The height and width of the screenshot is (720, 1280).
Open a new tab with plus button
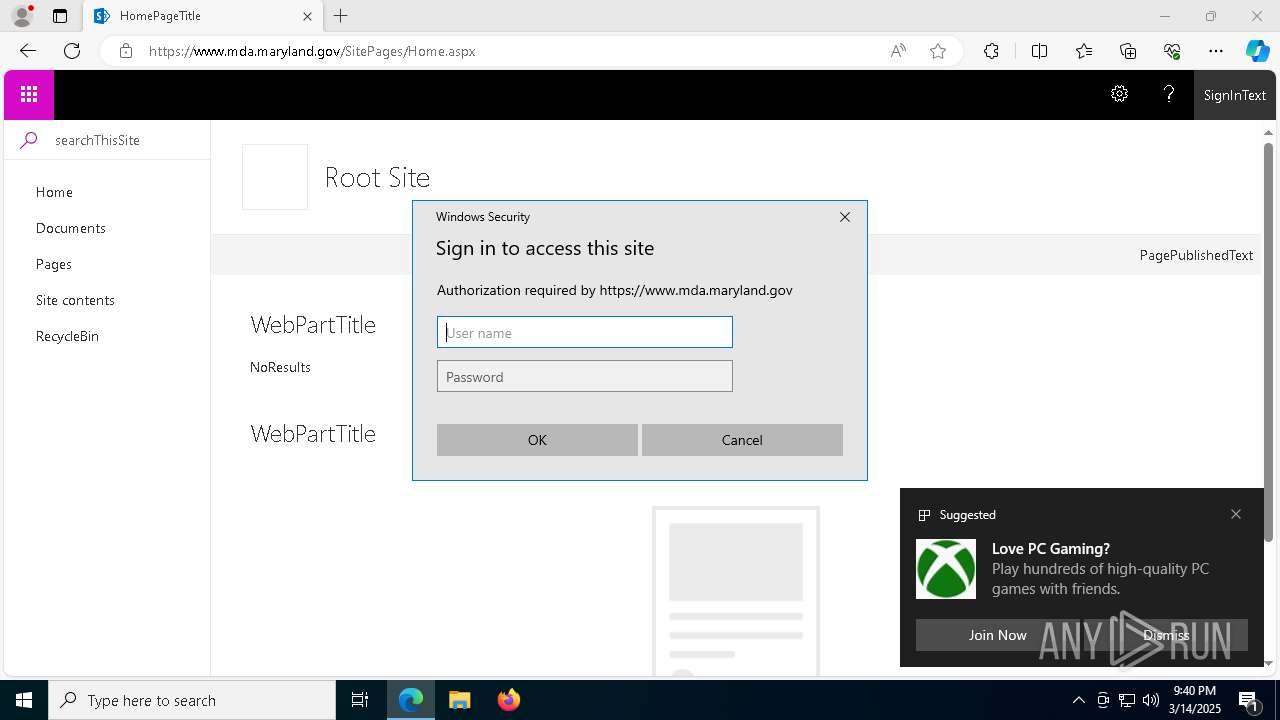pos(341,16)
